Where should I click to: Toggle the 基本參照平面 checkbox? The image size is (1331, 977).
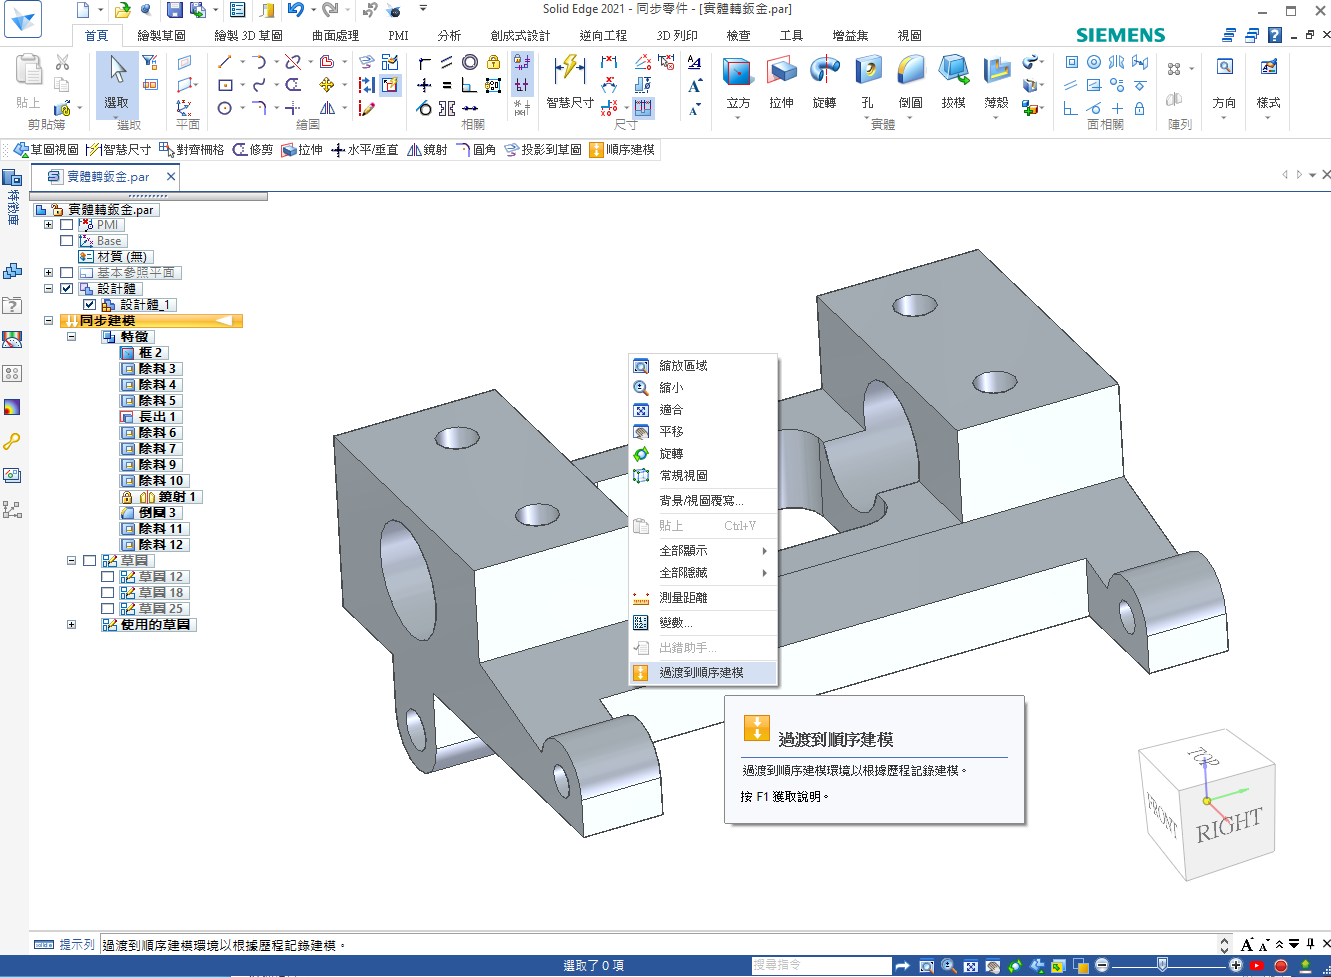click(x=67, y=273)
